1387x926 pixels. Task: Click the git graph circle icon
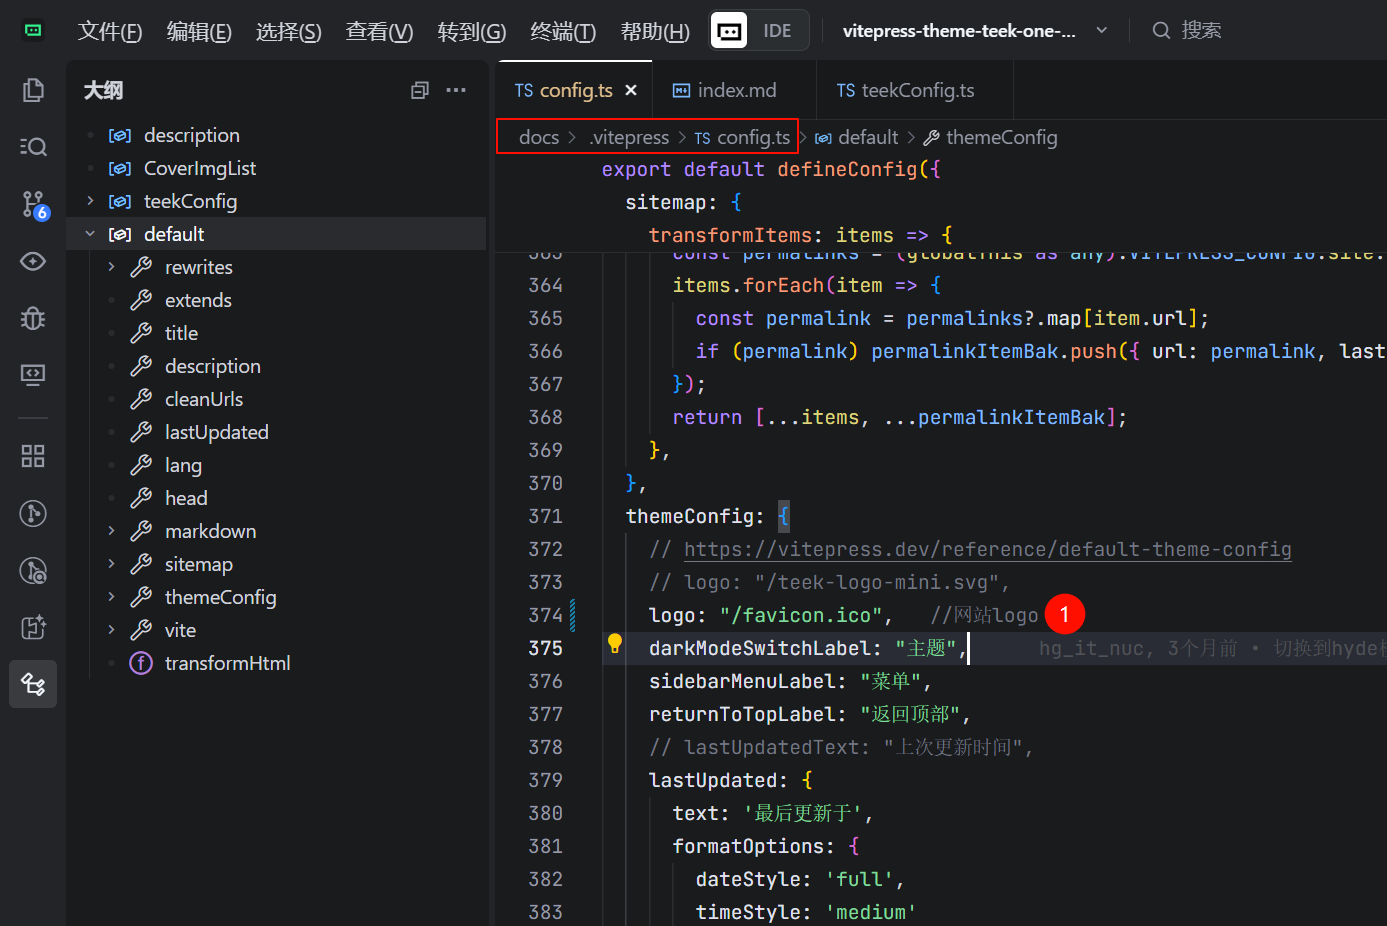(33, 513)
